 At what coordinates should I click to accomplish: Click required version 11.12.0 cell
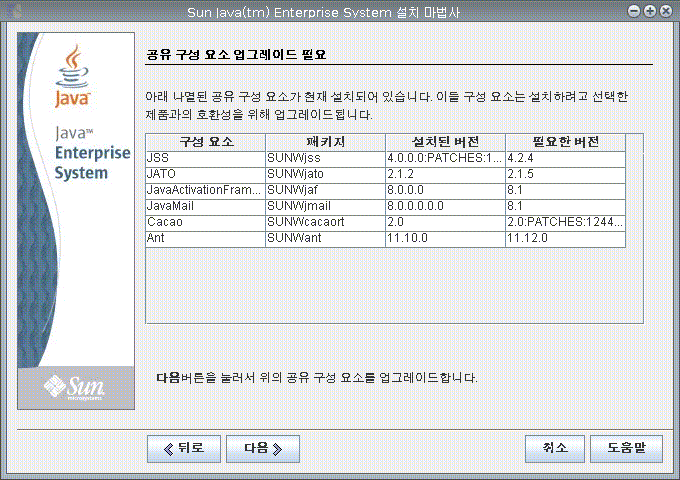[566, 239]
